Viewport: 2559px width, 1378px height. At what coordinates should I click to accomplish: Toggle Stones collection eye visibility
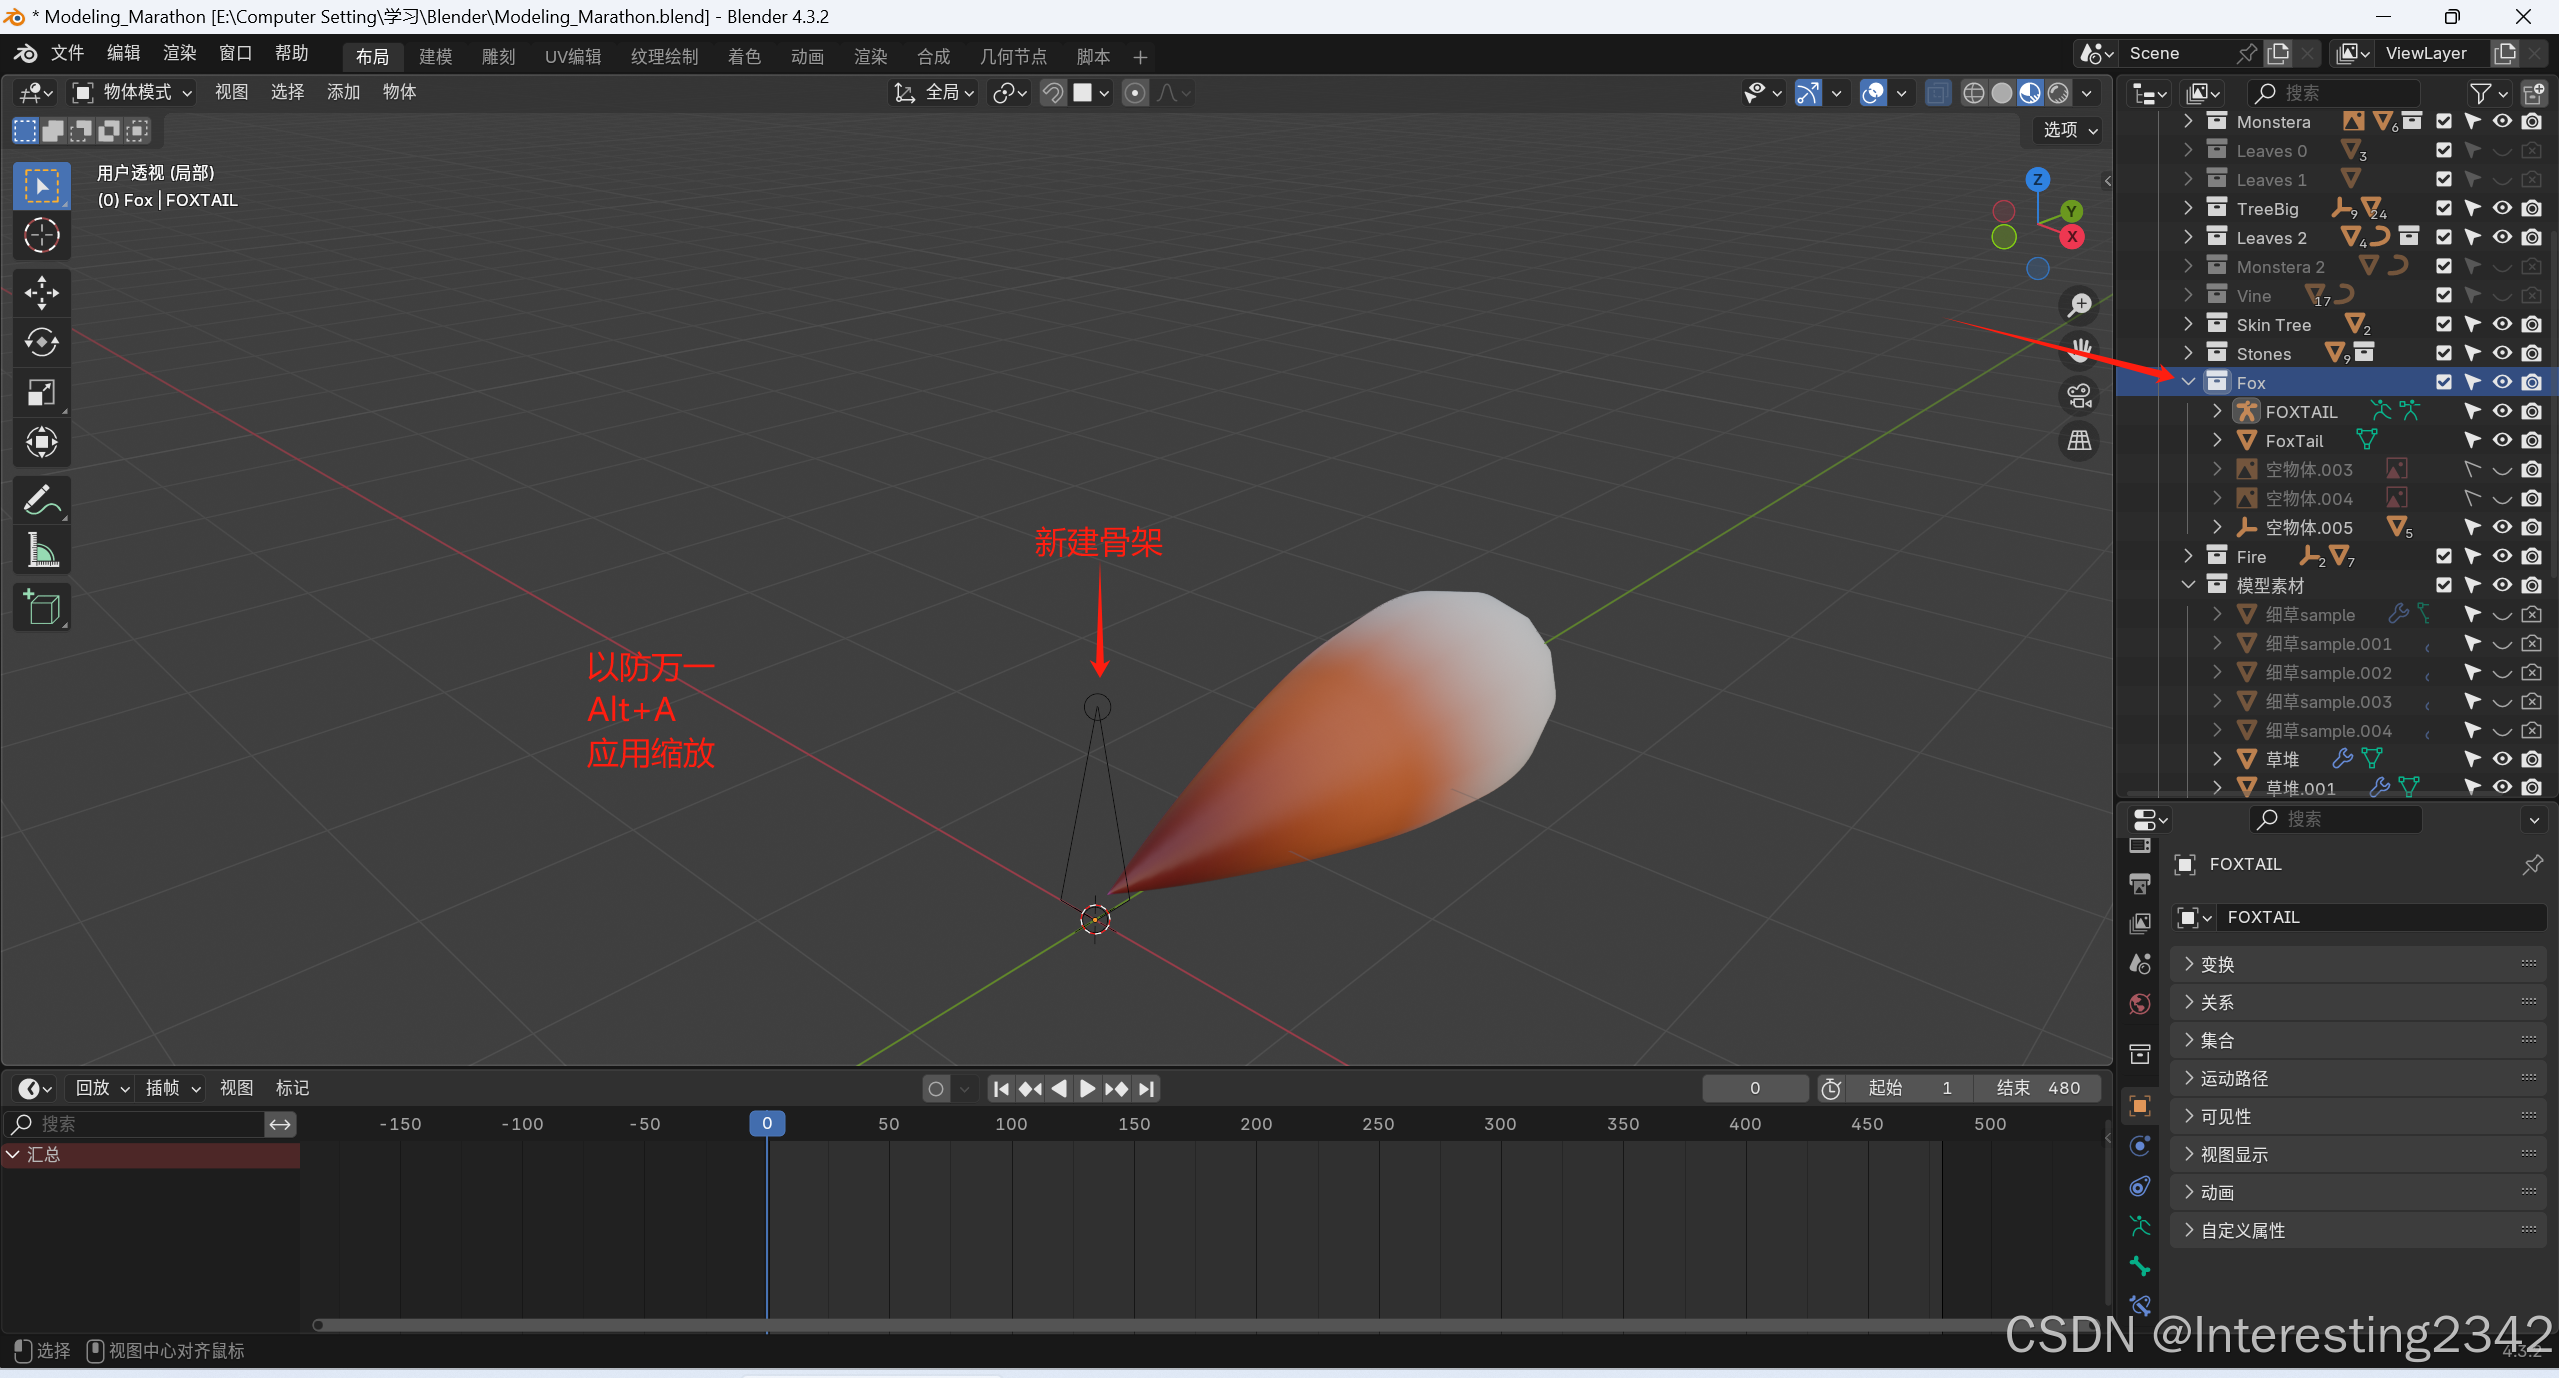pyautogui.click(x=2502, y=353)
